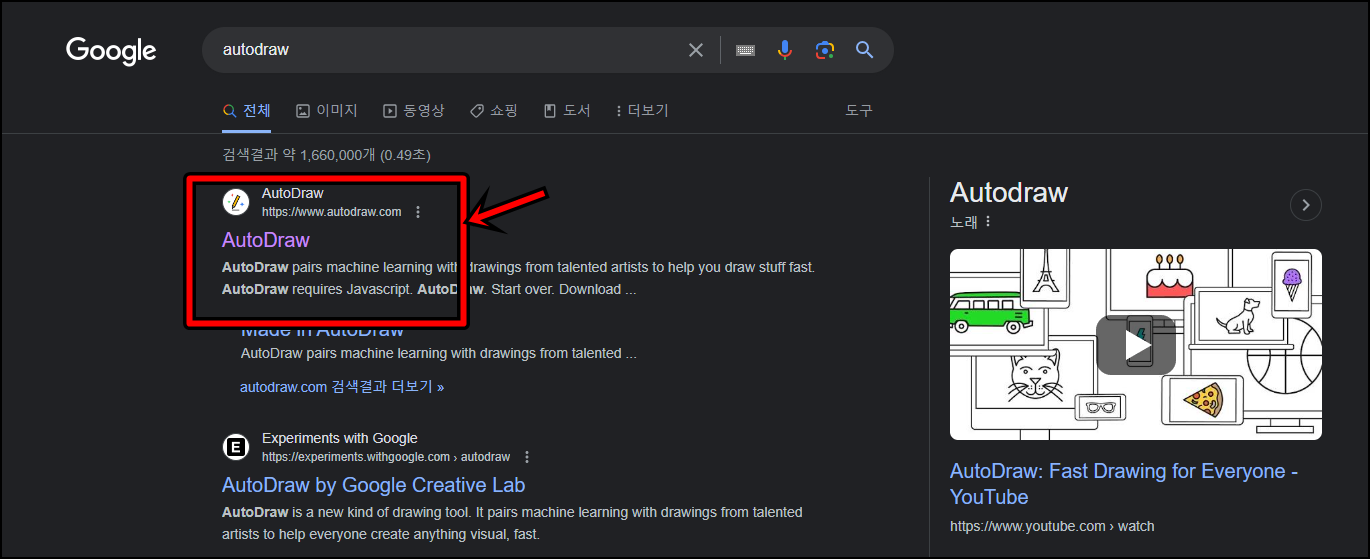Open options next to 노래 label

pyautogui.click(x=988, y=221)
